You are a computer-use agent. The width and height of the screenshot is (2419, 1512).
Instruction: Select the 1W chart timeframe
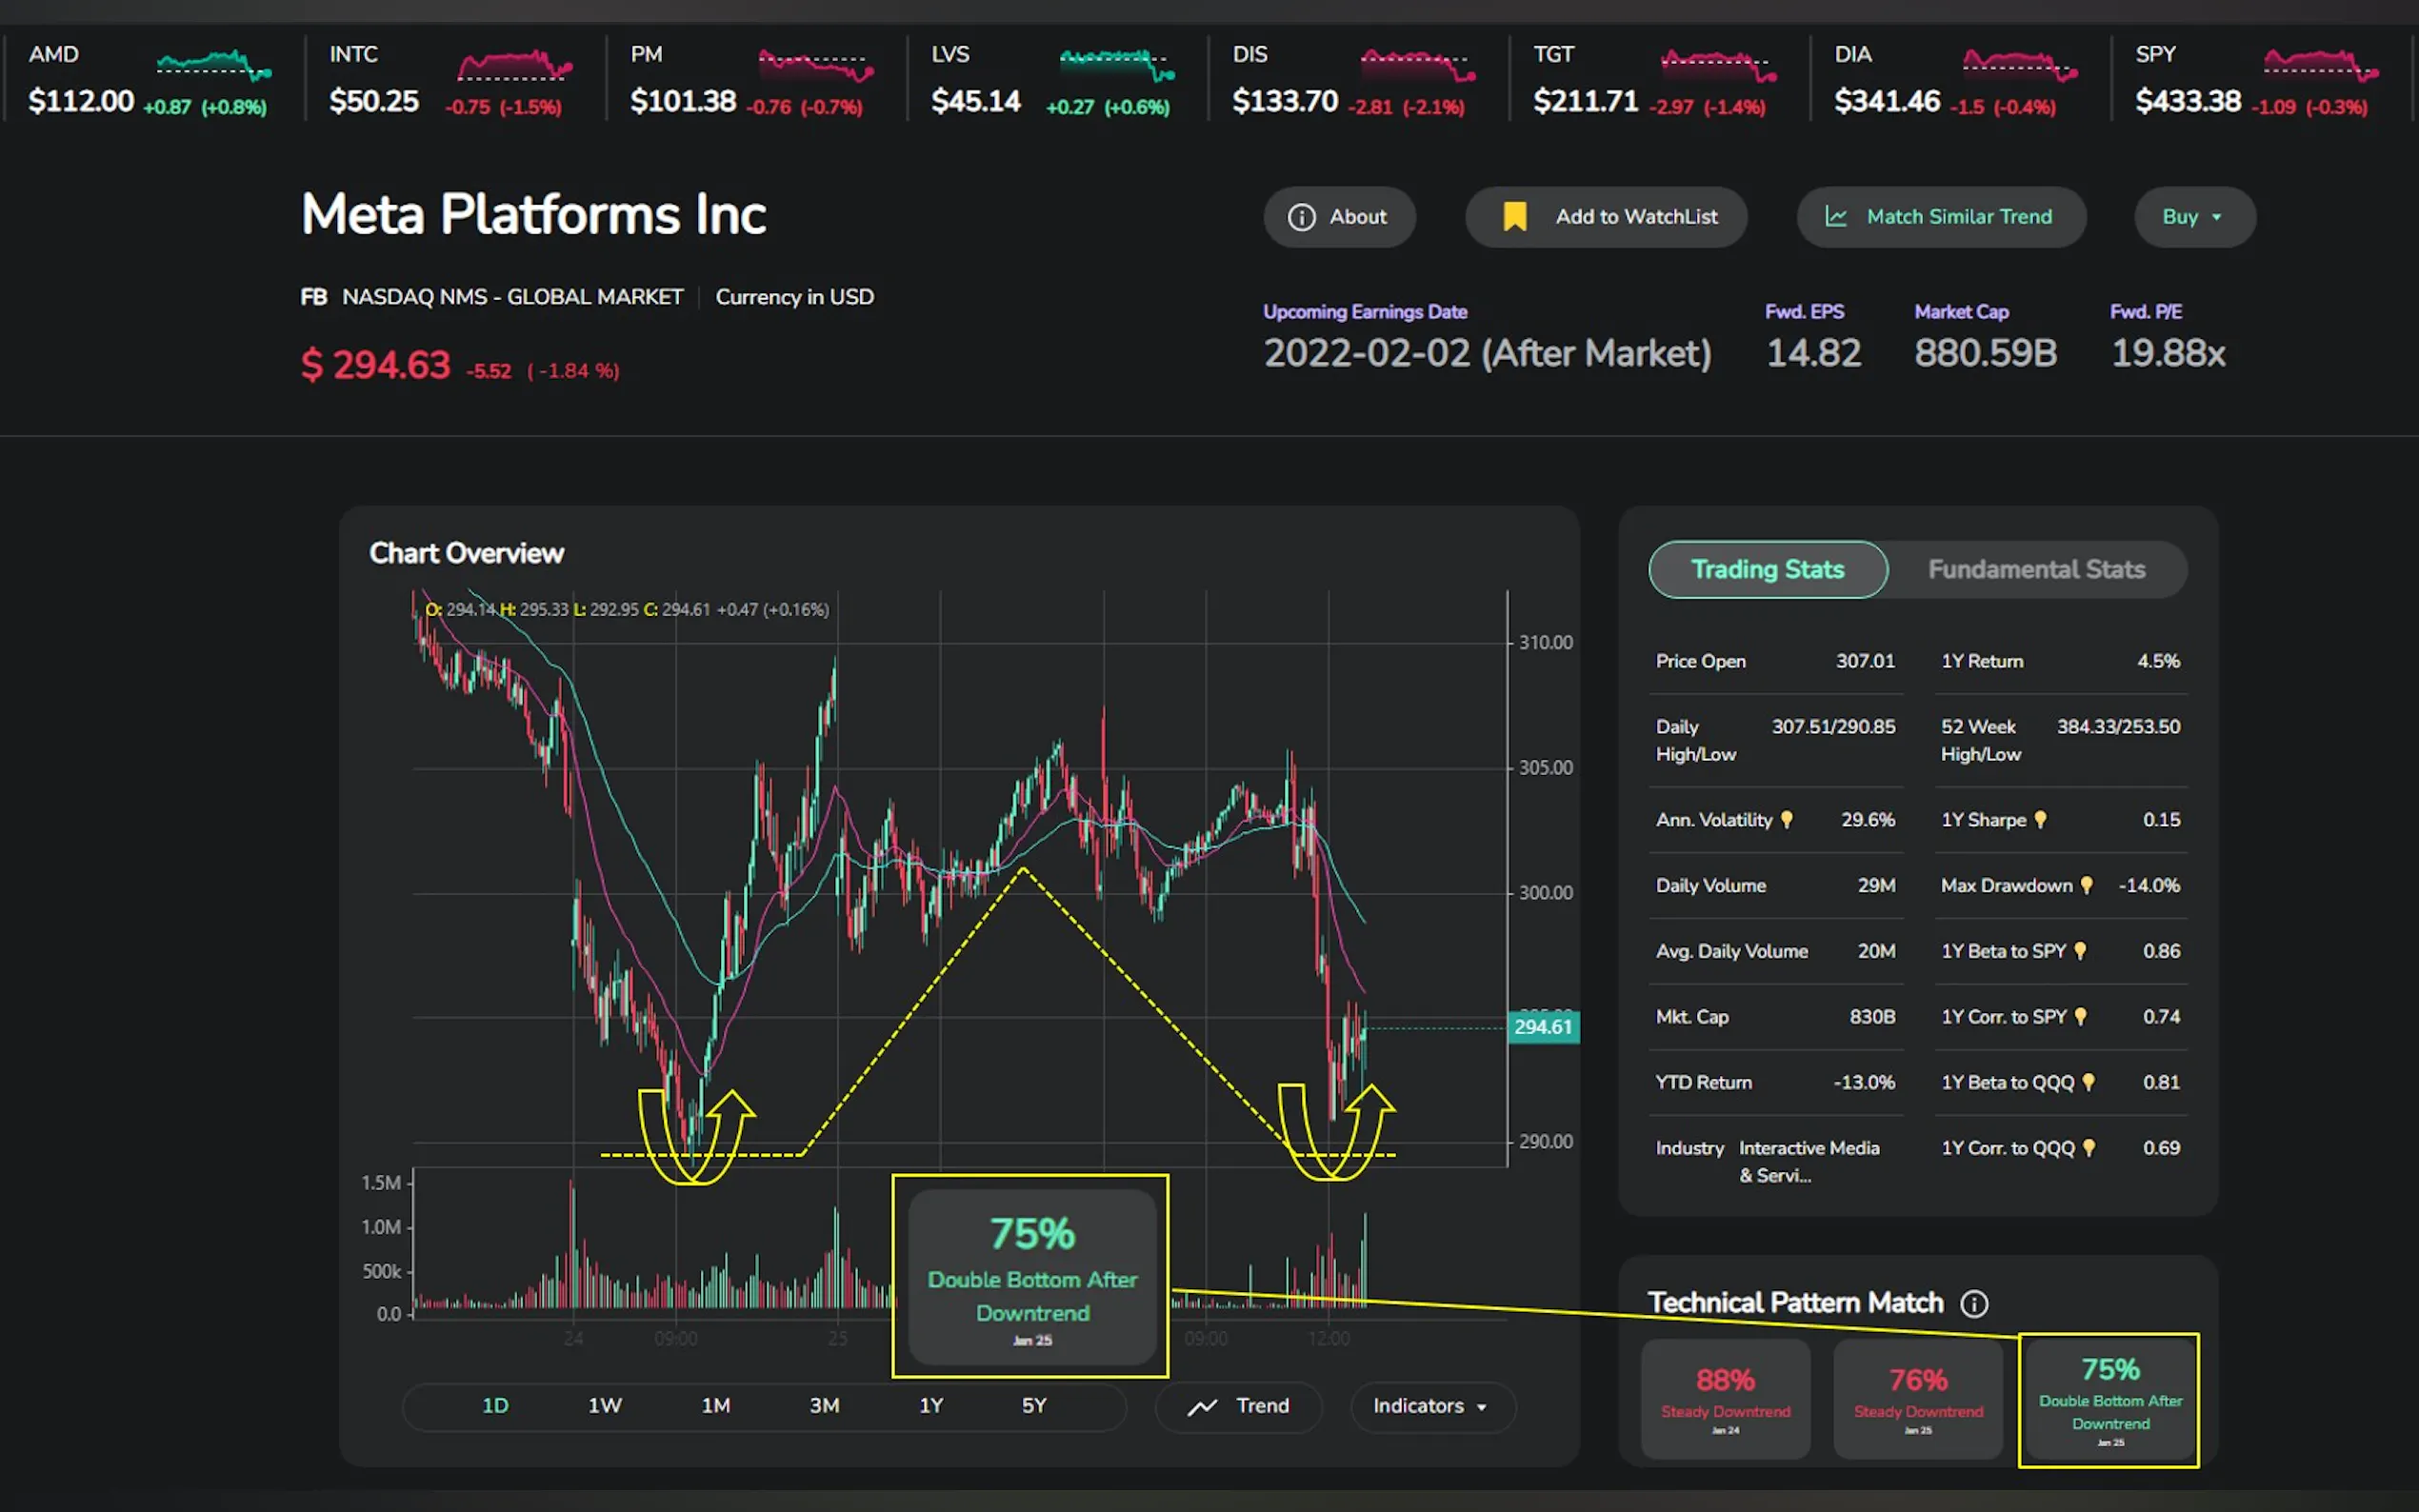pyautogui.click(x=604, y=1406)
